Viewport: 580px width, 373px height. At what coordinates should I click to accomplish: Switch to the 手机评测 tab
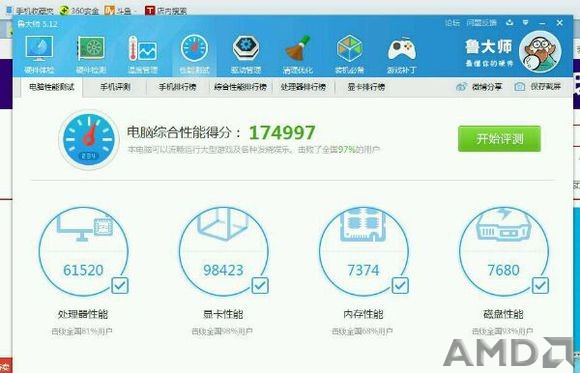pyautogui.click(x=115, y=87)
